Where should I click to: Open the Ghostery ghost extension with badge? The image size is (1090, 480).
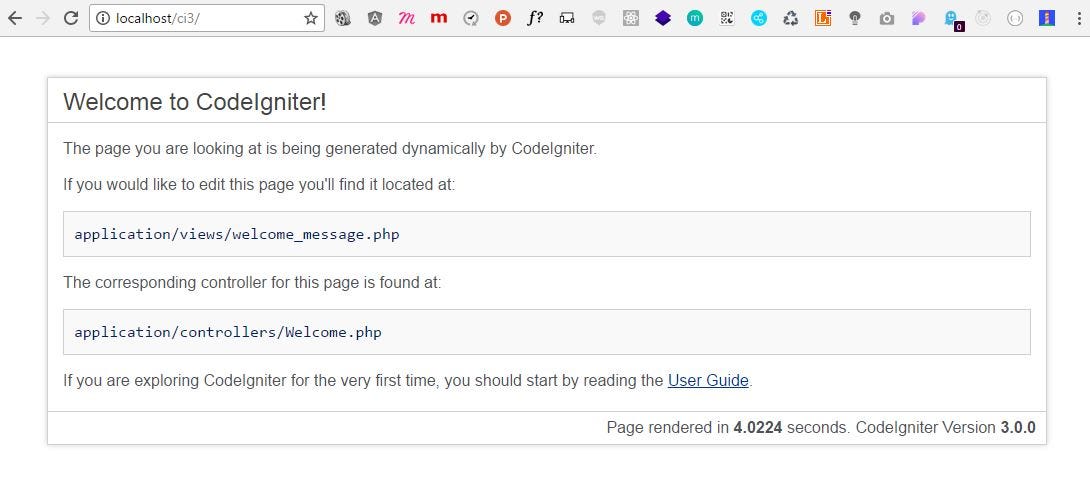(x=952, y=19)
